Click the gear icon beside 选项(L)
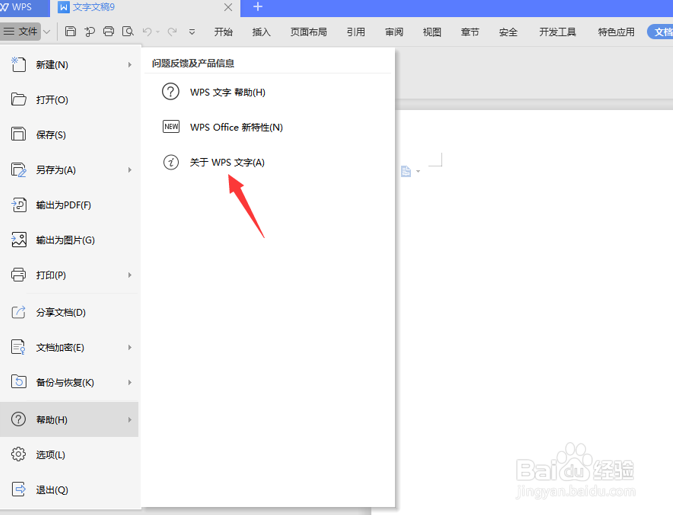The image size is (673, 515). coord(18,454)
